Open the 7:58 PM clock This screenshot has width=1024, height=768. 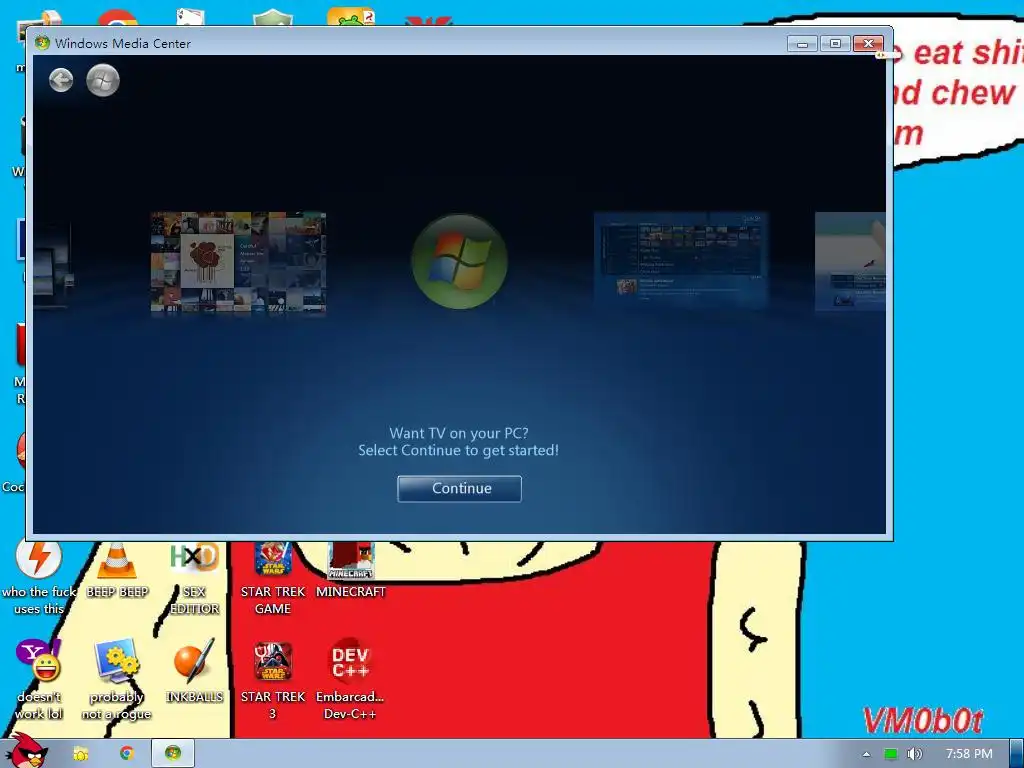click(x=969, y=754)
